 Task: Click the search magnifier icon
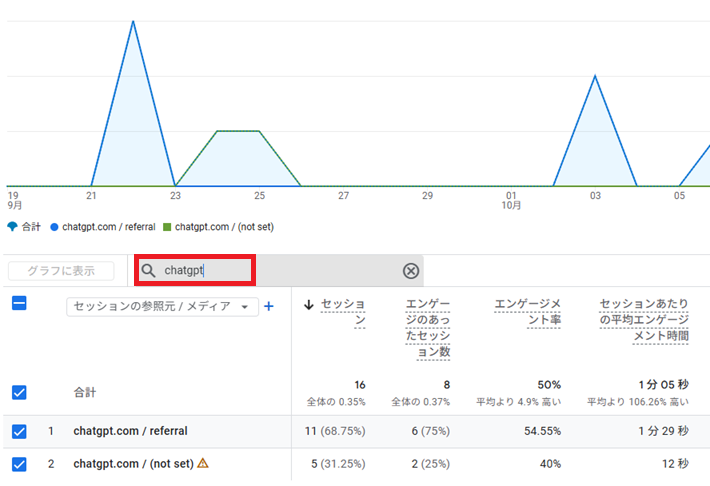click(149, 271)
